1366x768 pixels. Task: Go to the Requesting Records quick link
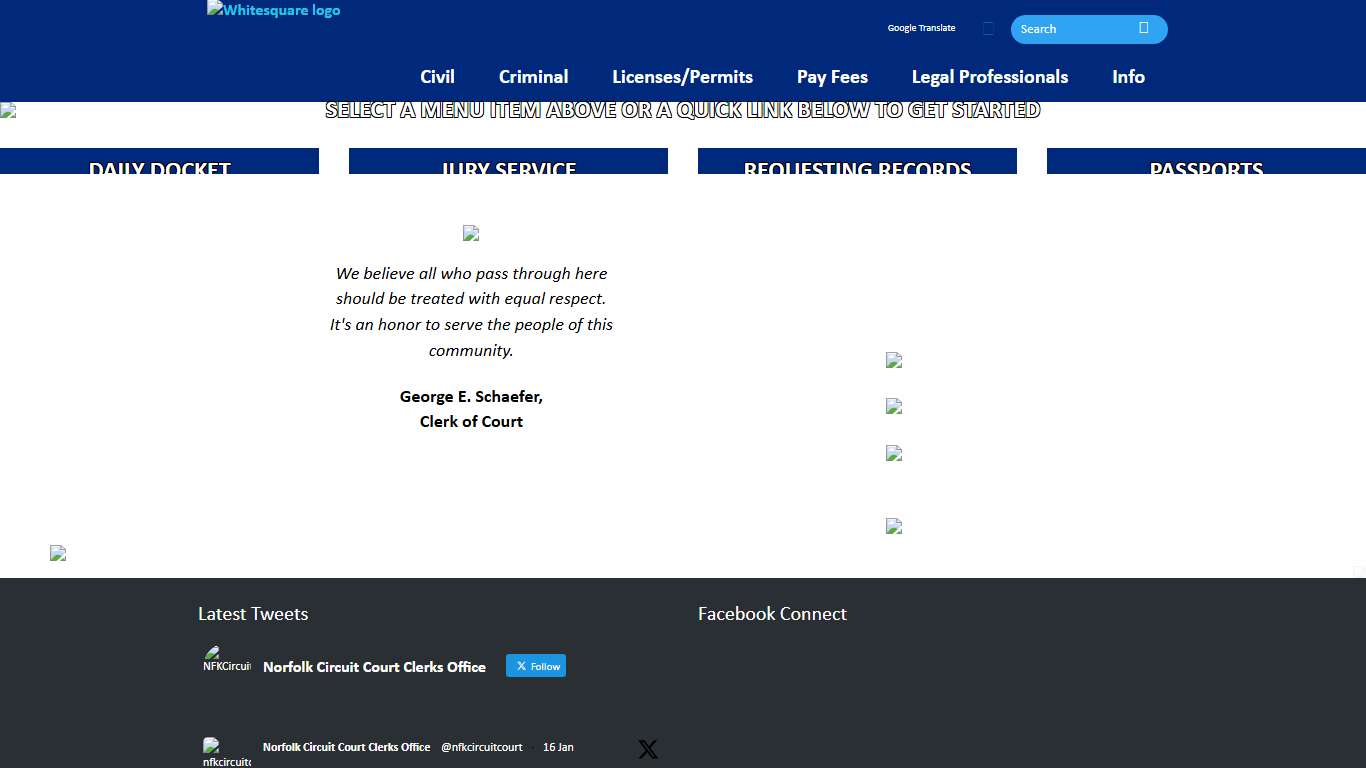(857, 163)
